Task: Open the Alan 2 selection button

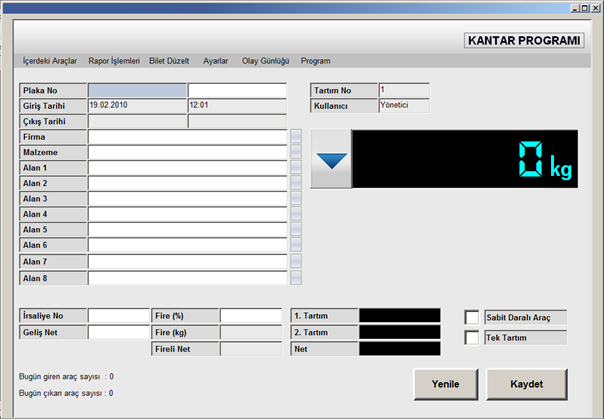Action: coord(296,183)
